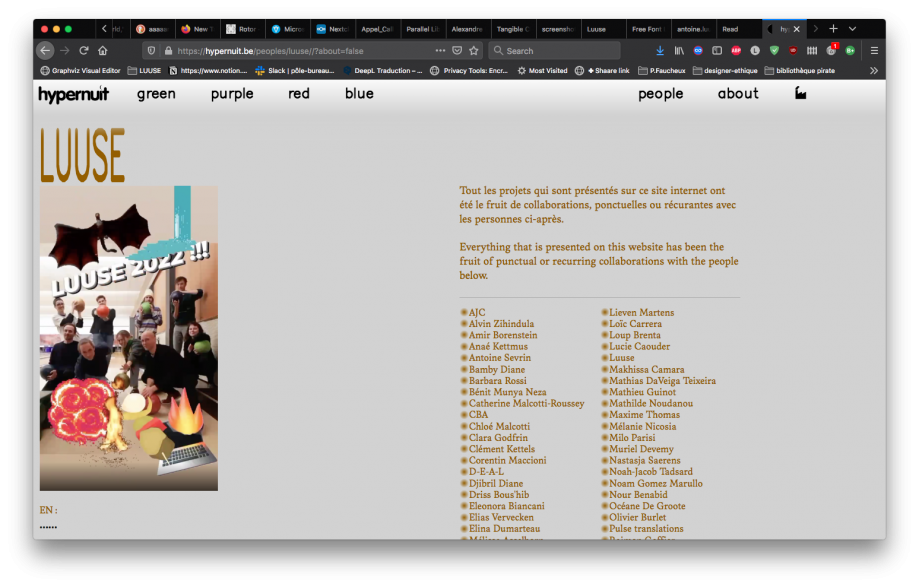Open the Firefox hamburger menu
919x587 pixels.
tap(873, 50)
